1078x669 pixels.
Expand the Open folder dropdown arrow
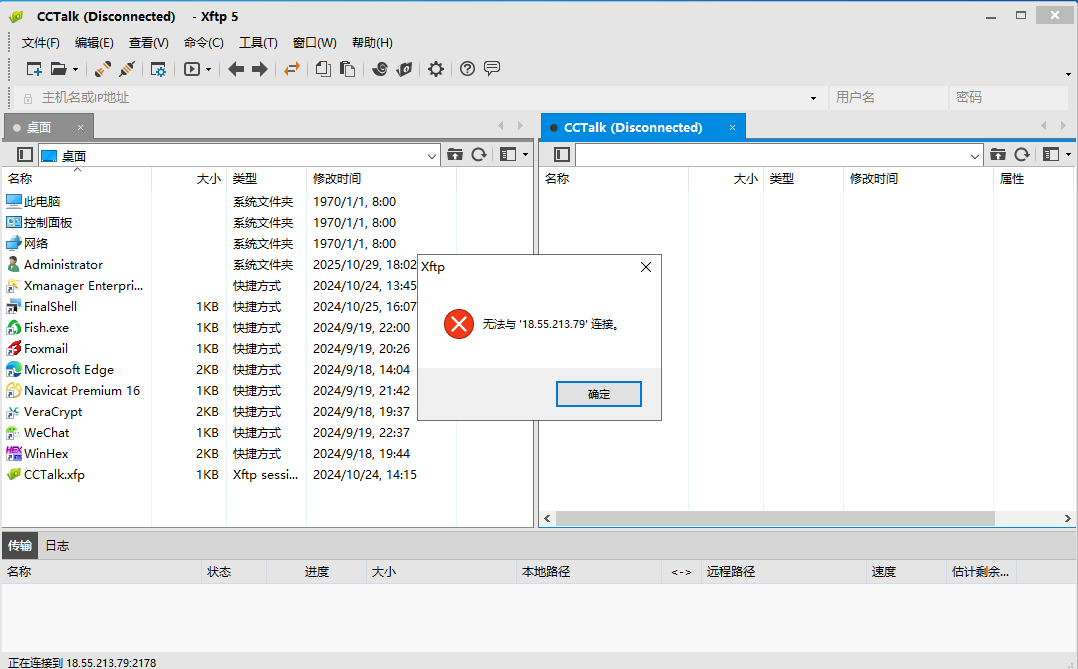pyautogui.click(x=75, y=70)
